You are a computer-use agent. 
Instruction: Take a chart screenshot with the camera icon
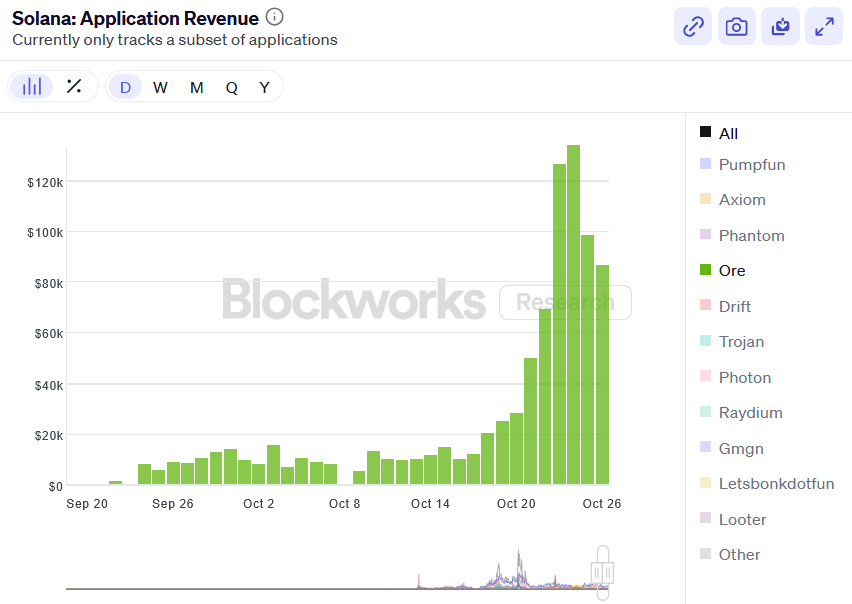[x=736, y=26]
